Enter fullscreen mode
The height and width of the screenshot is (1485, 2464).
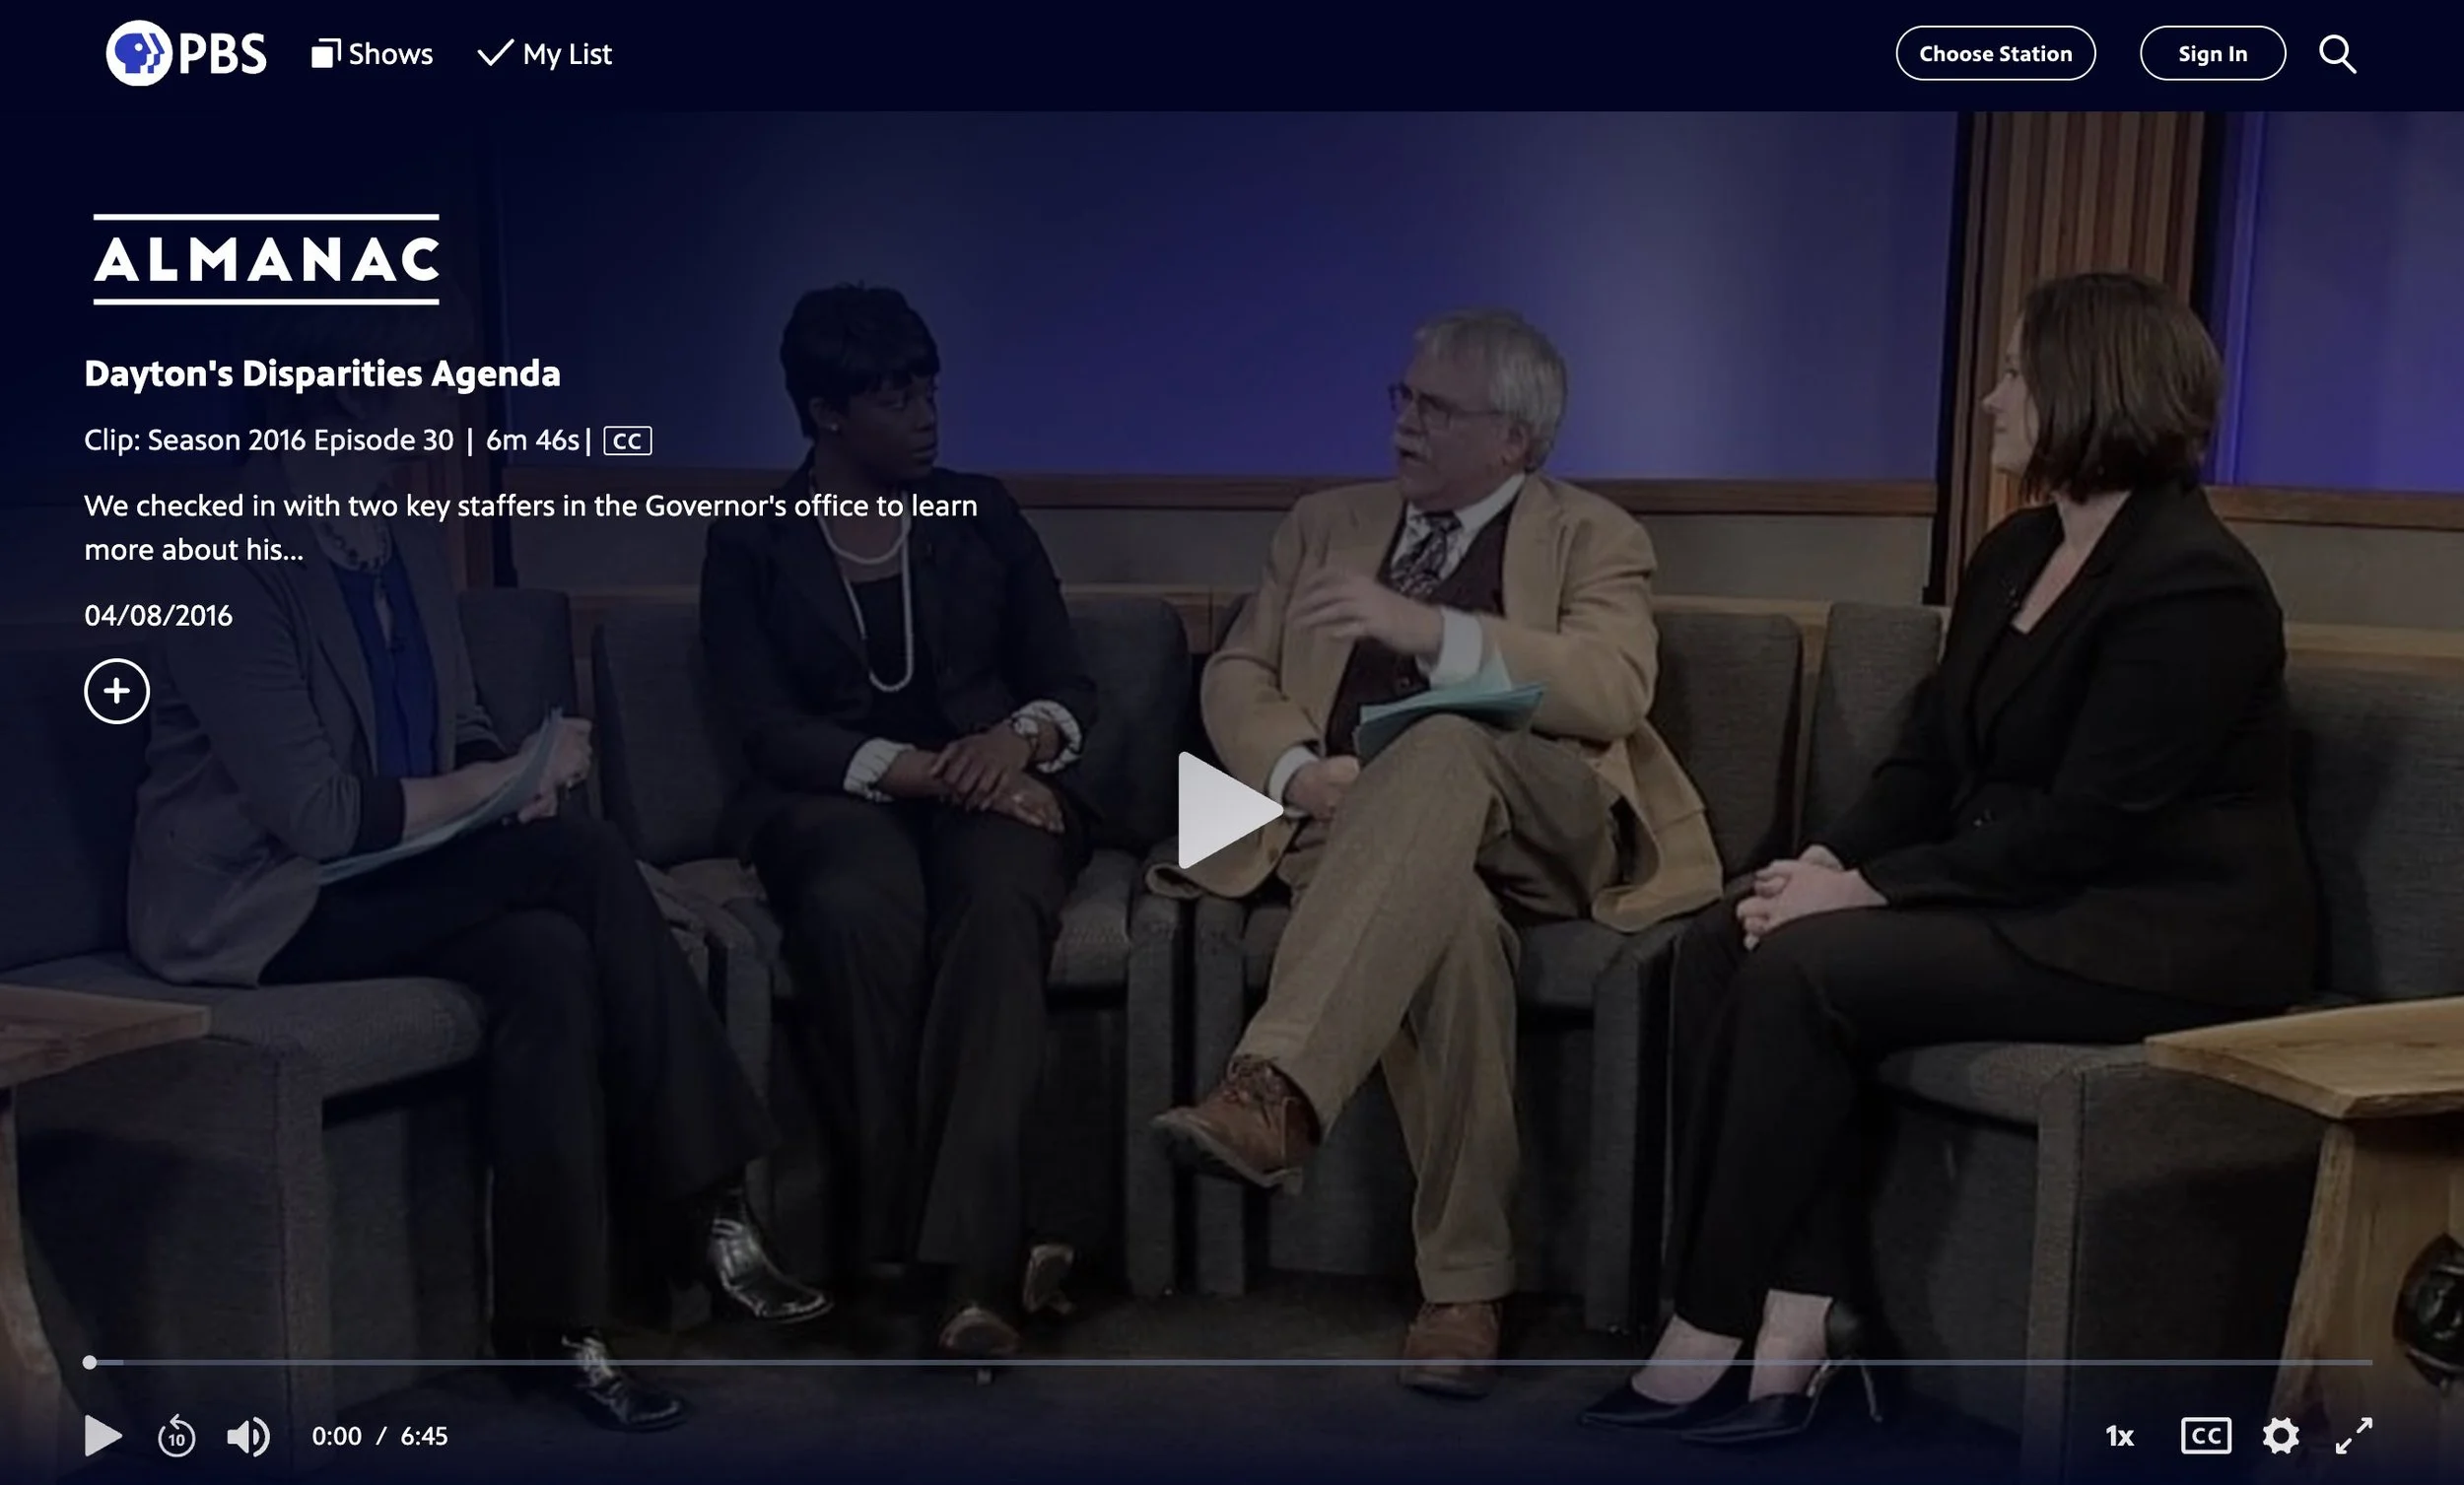click(2353, 1436)
